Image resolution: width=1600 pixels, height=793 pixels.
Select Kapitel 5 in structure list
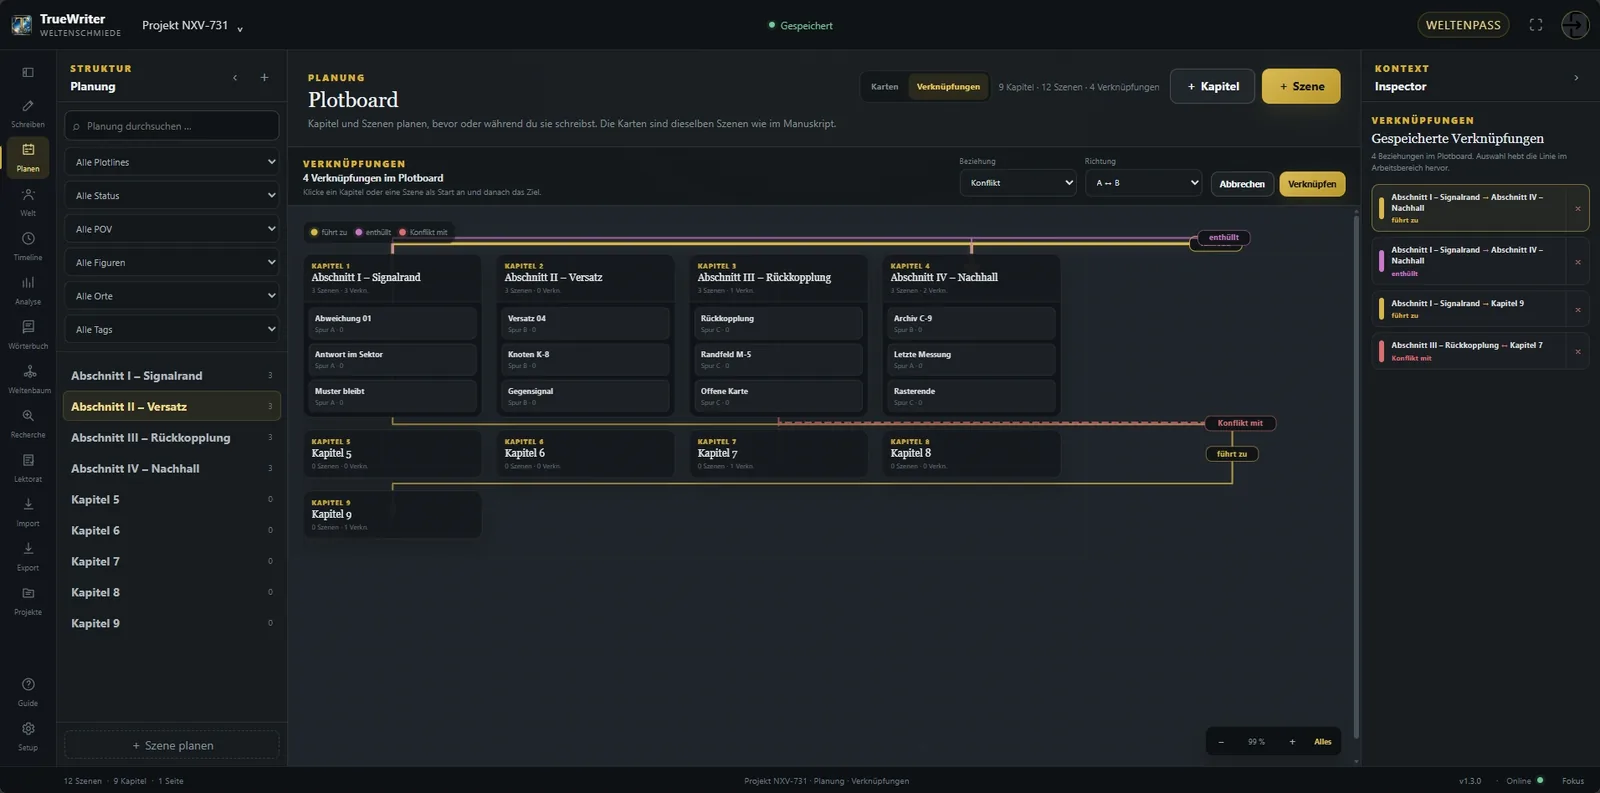click(x=172, y=500)
